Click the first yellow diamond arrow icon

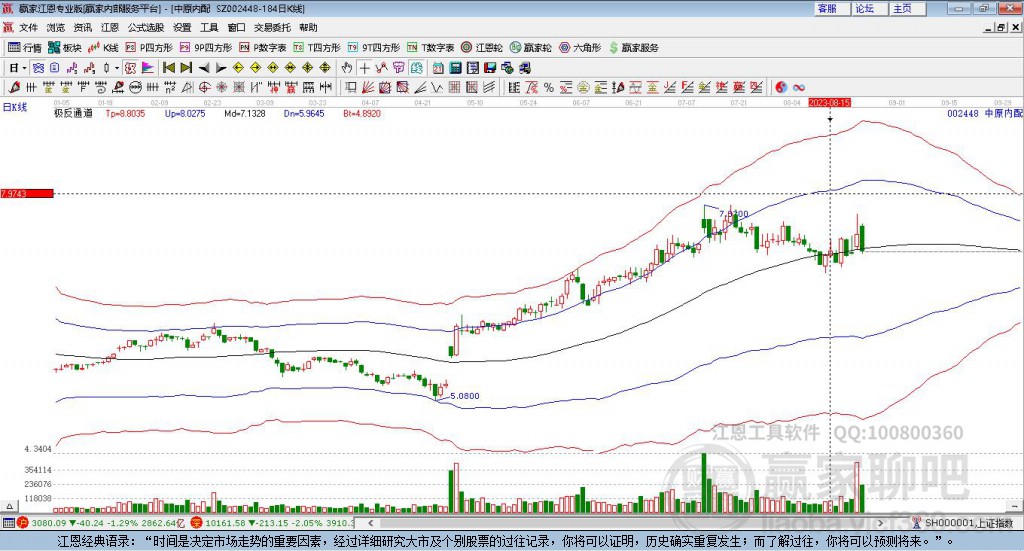pos(238,68)
